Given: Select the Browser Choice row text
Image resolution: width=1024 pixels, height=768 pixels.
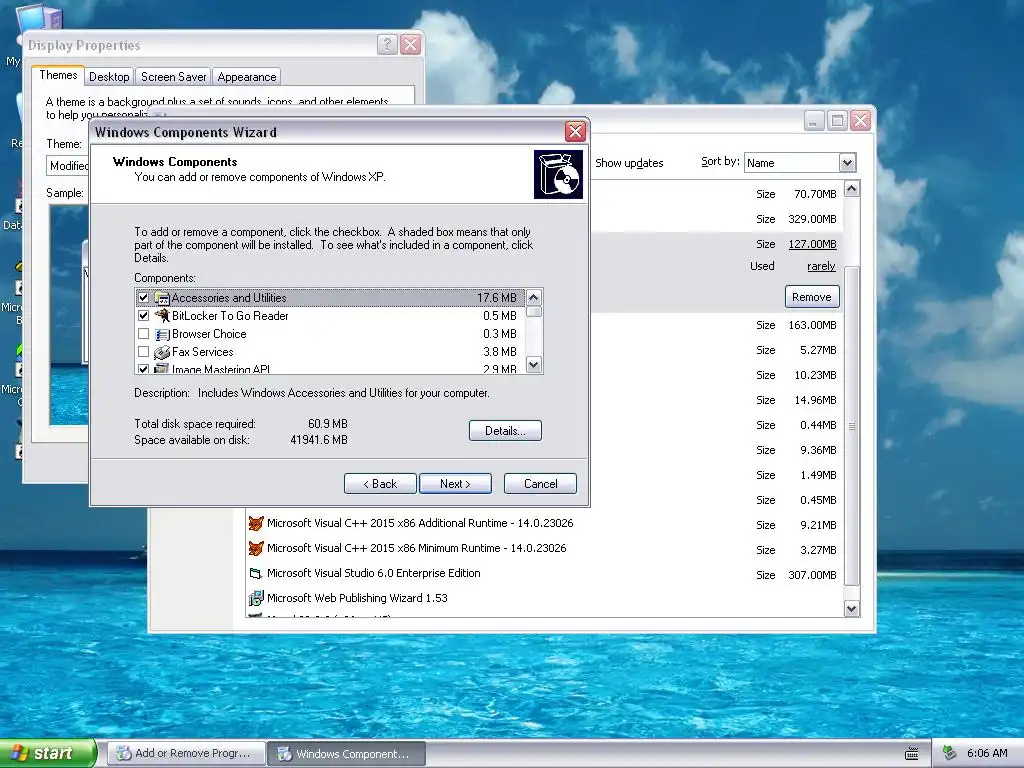Looking at the screenshot, I should tap(209, 334).
